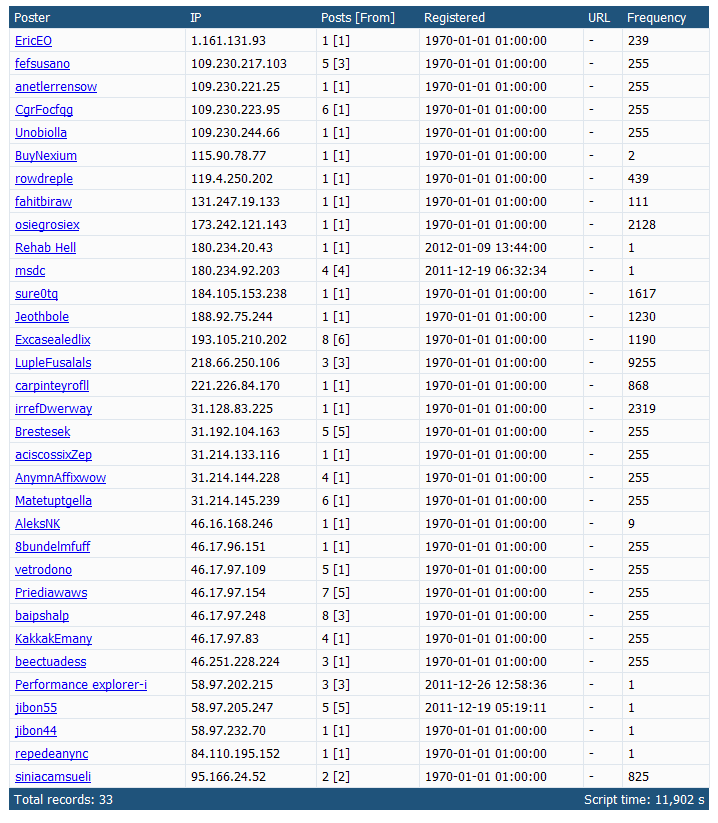This screenshot has height=823, width=718.
Task: Click the fefsusano username link
Action: coord(42,64)
